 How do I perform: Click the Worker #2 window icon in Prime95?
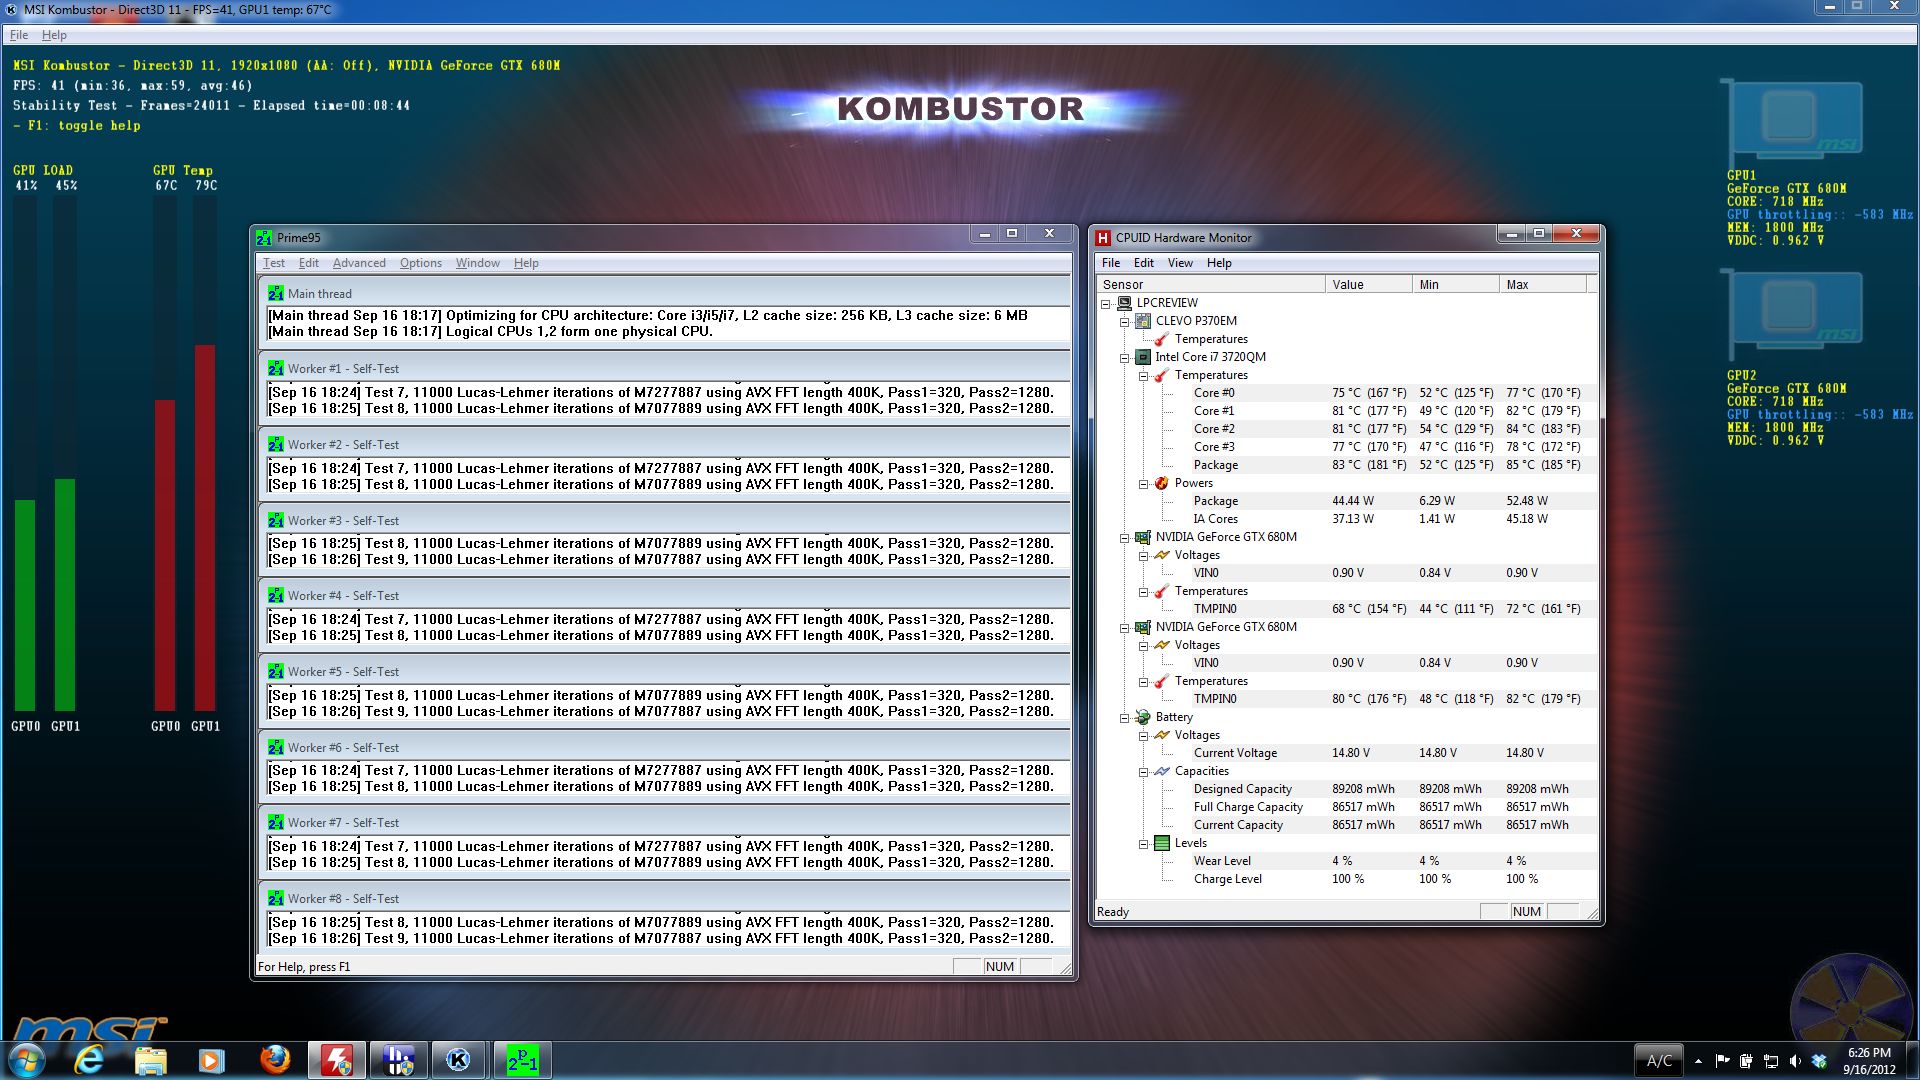click(276, 445)
